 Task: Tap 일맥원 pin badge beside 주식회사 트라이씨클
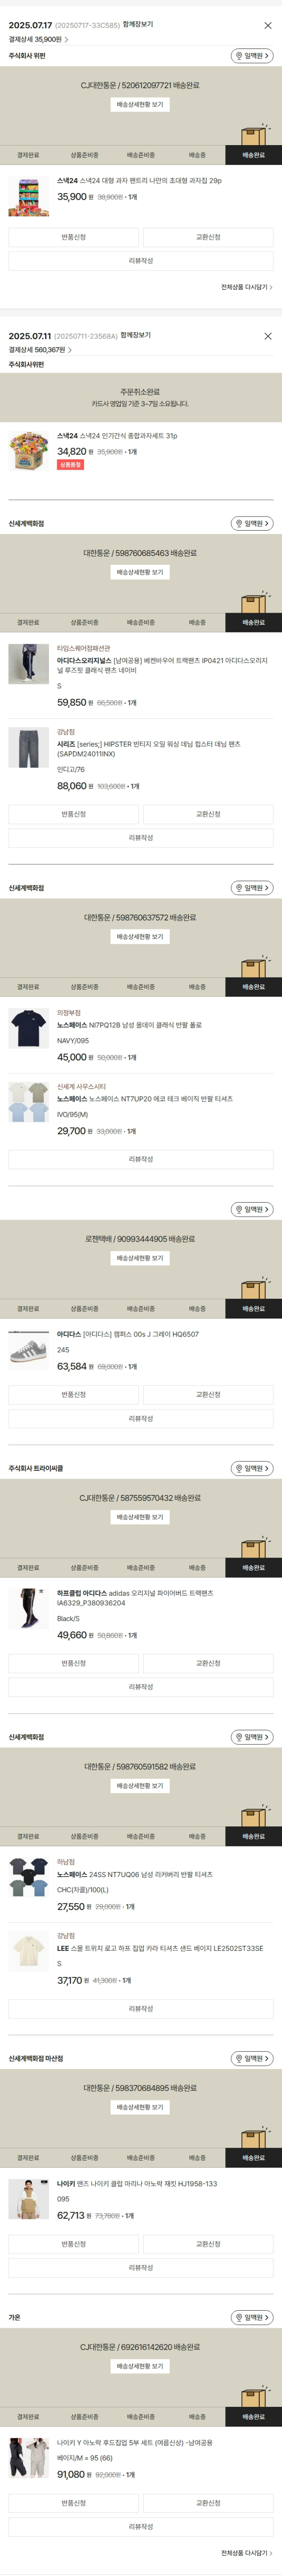click(251, 1468)
